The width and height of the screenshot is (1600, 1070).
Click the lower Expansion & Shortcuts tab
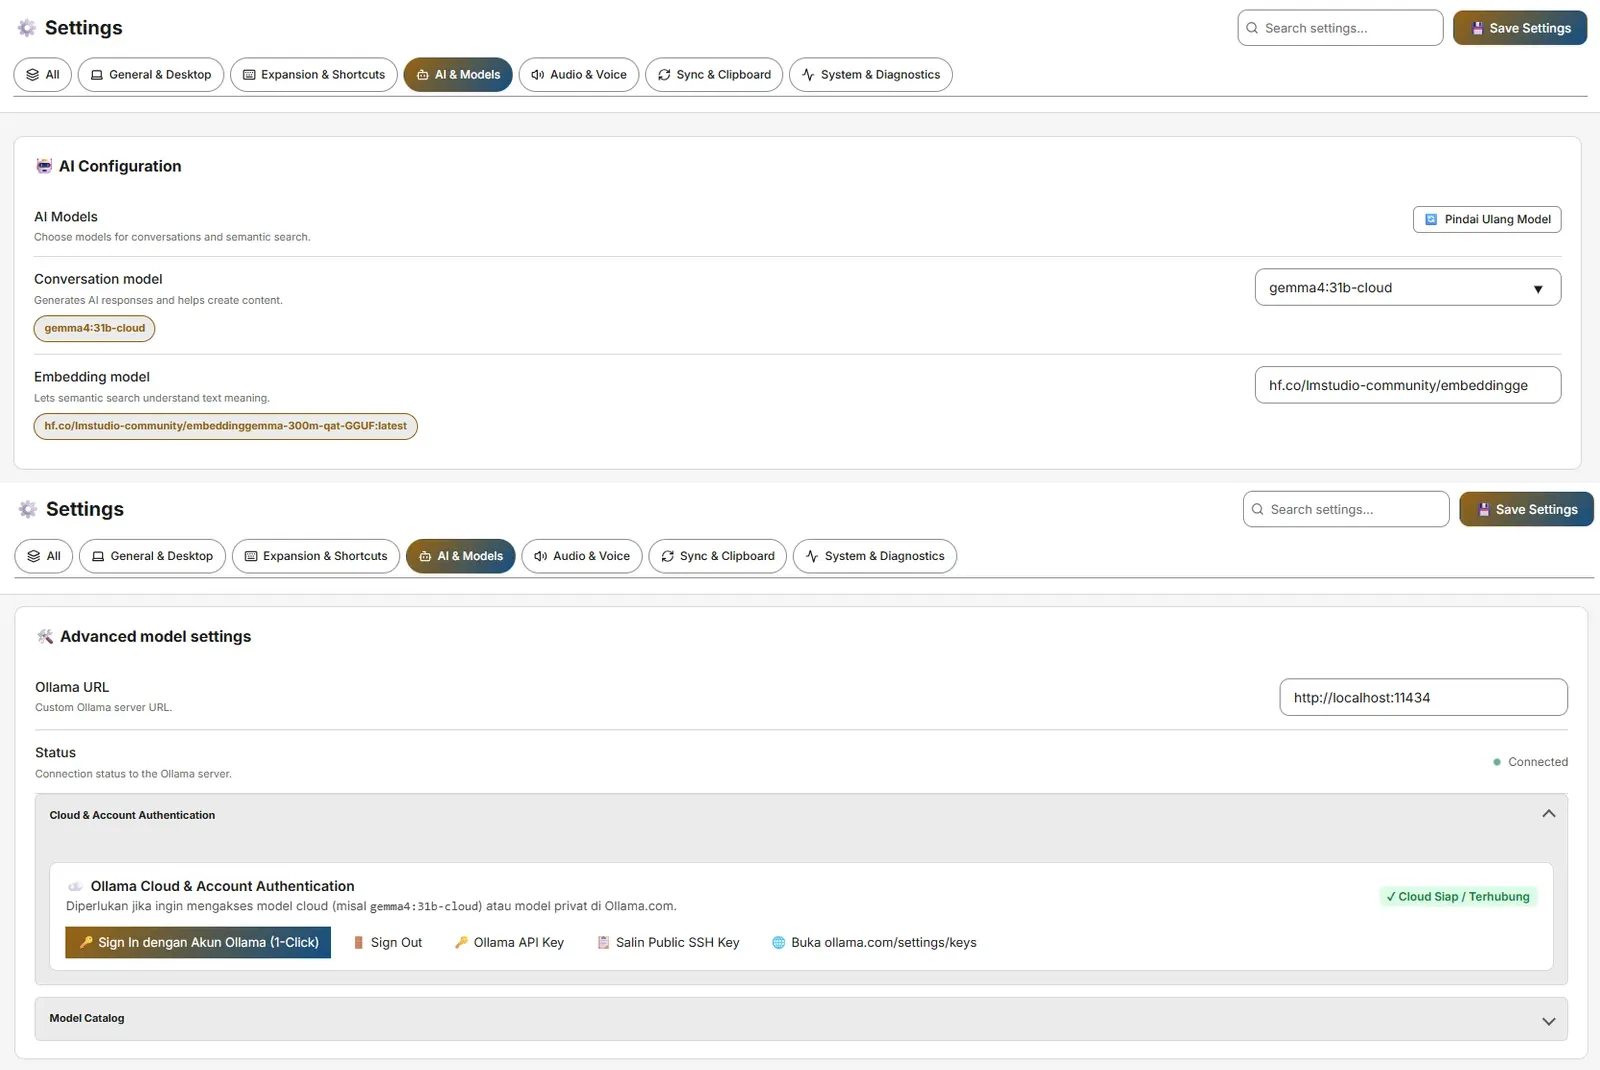click(x=316, y=556)
